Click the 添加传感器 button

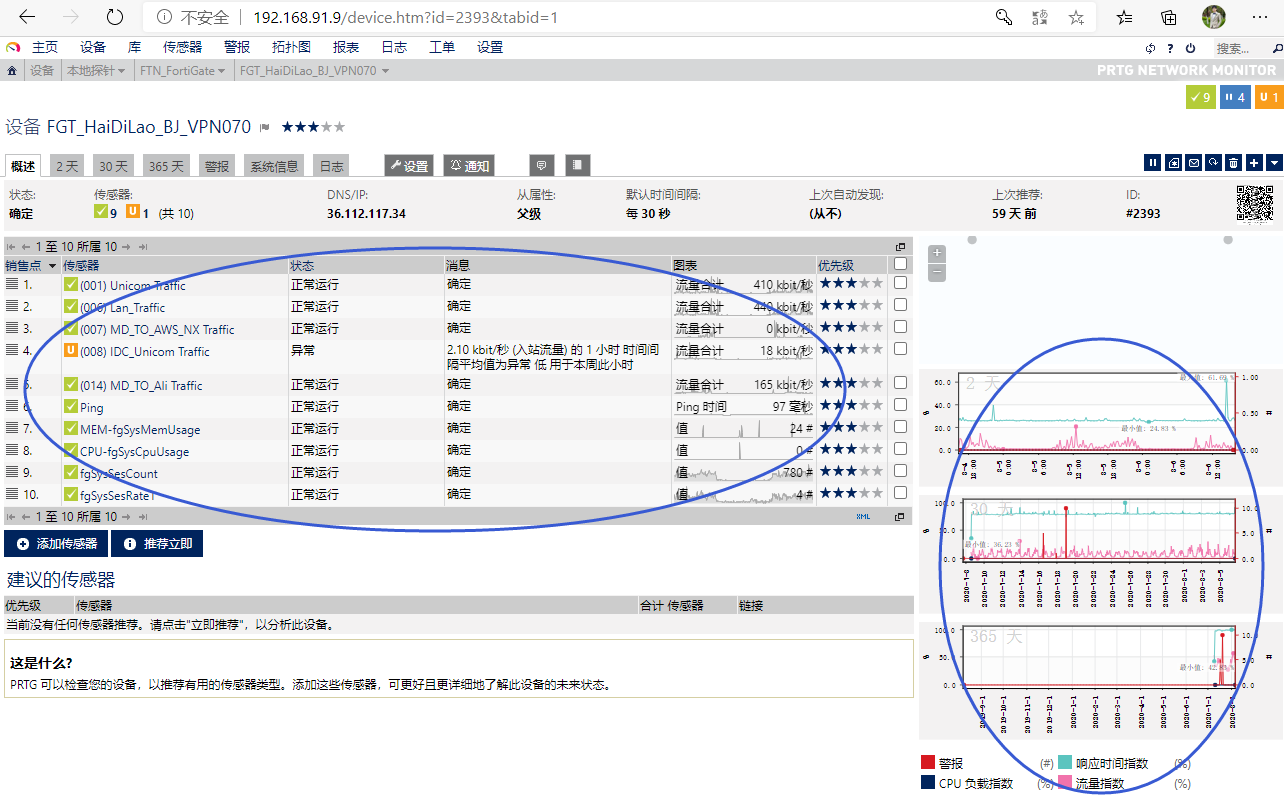56,544
